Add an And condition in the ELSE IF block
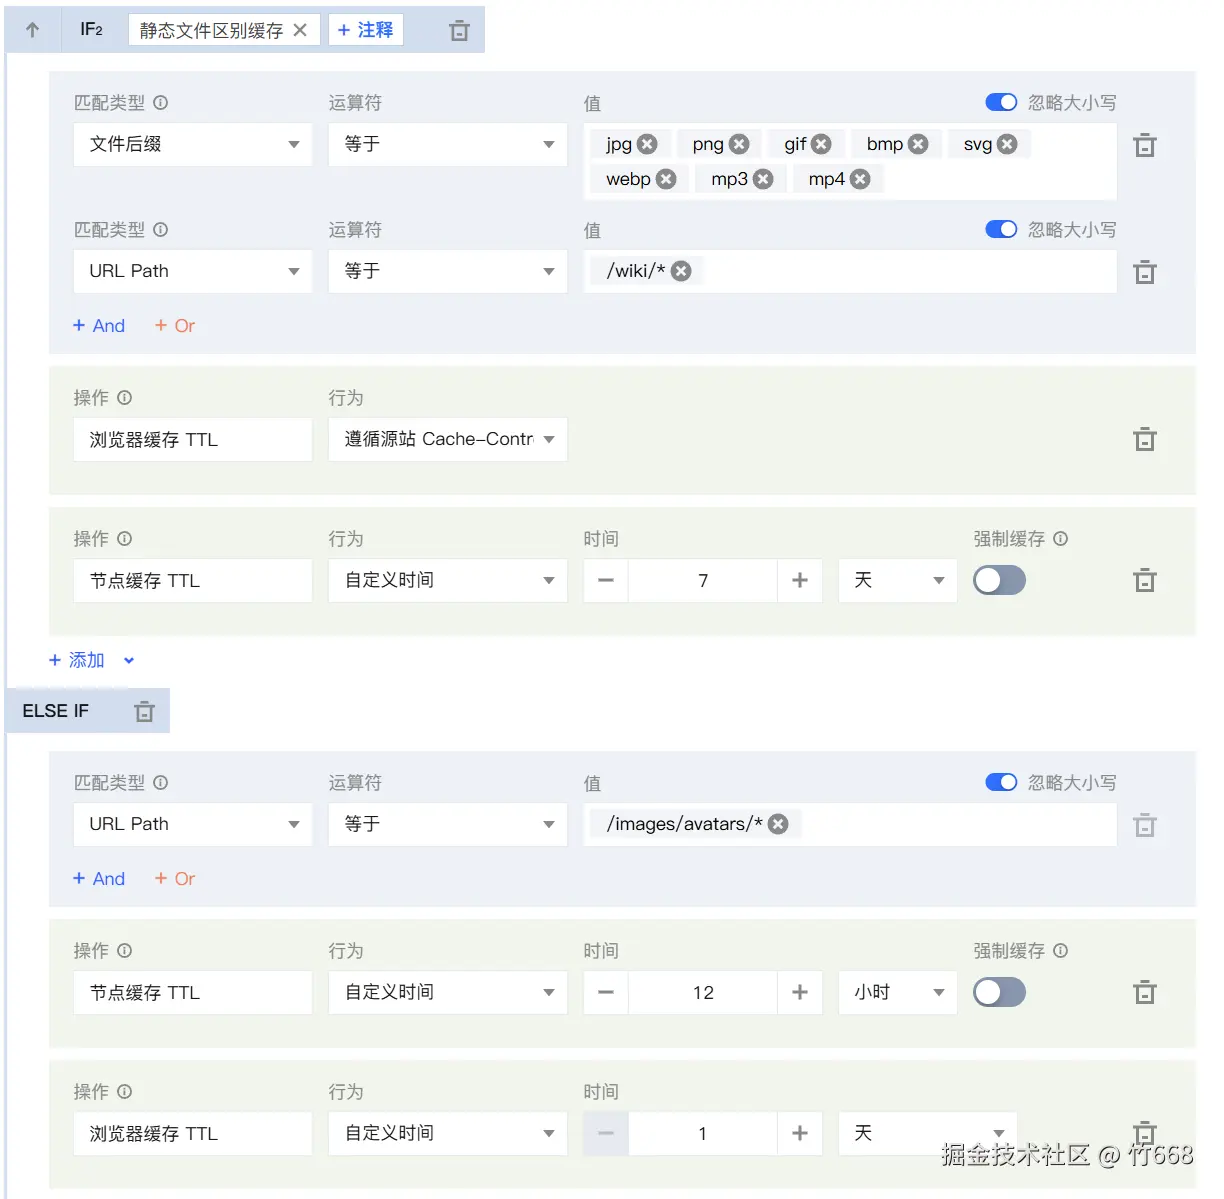 pos(99,879)
